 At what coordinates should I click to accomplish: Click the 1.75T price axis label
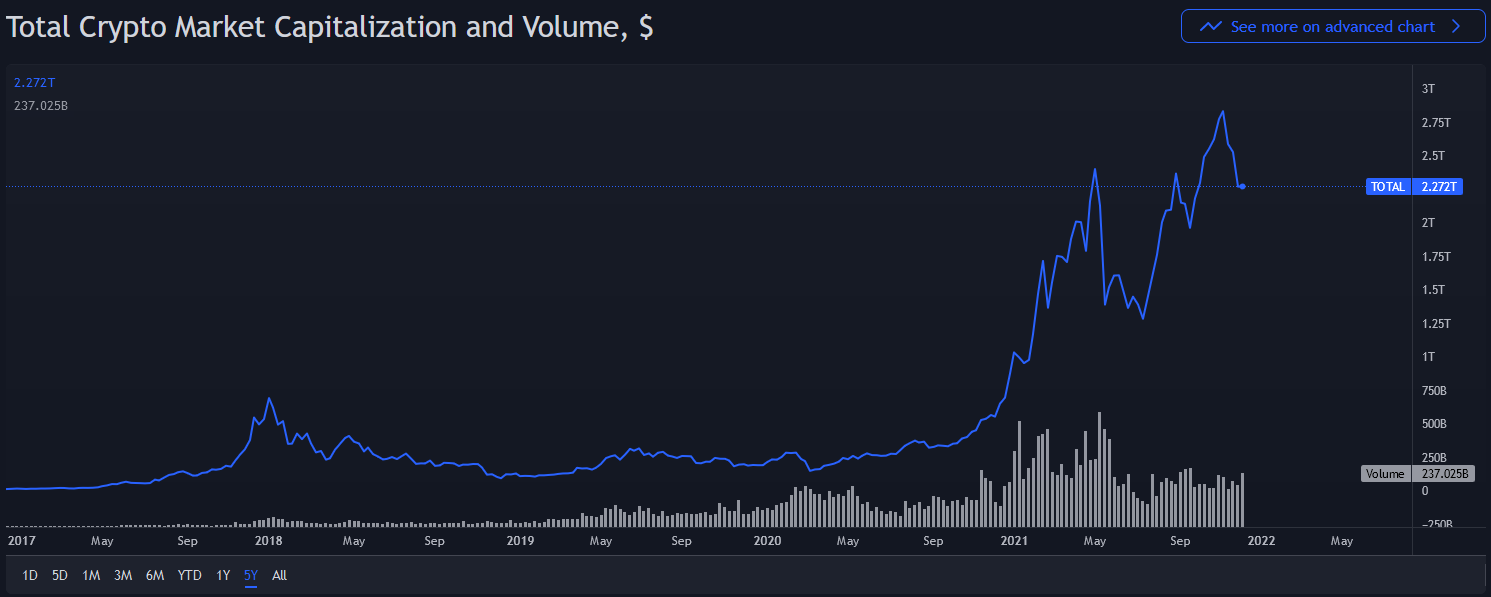tap(1437, 257)
